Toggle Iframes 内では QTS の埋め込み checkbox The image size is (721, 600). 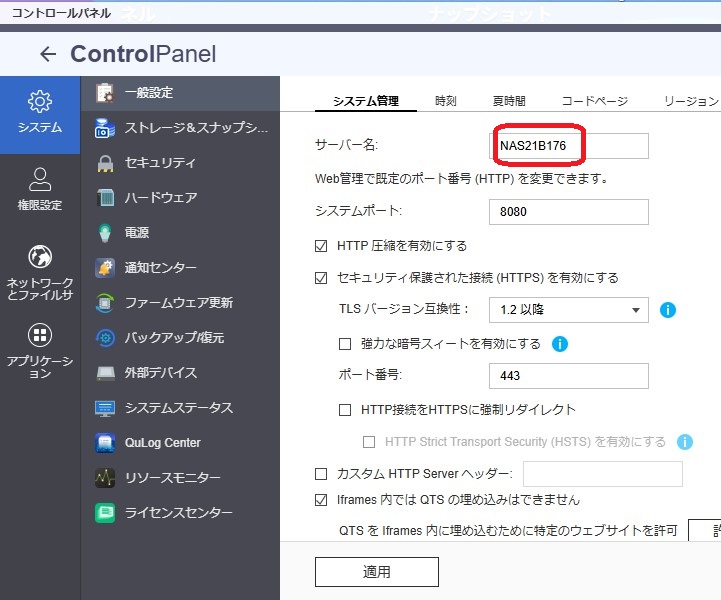tap(321, 500)
